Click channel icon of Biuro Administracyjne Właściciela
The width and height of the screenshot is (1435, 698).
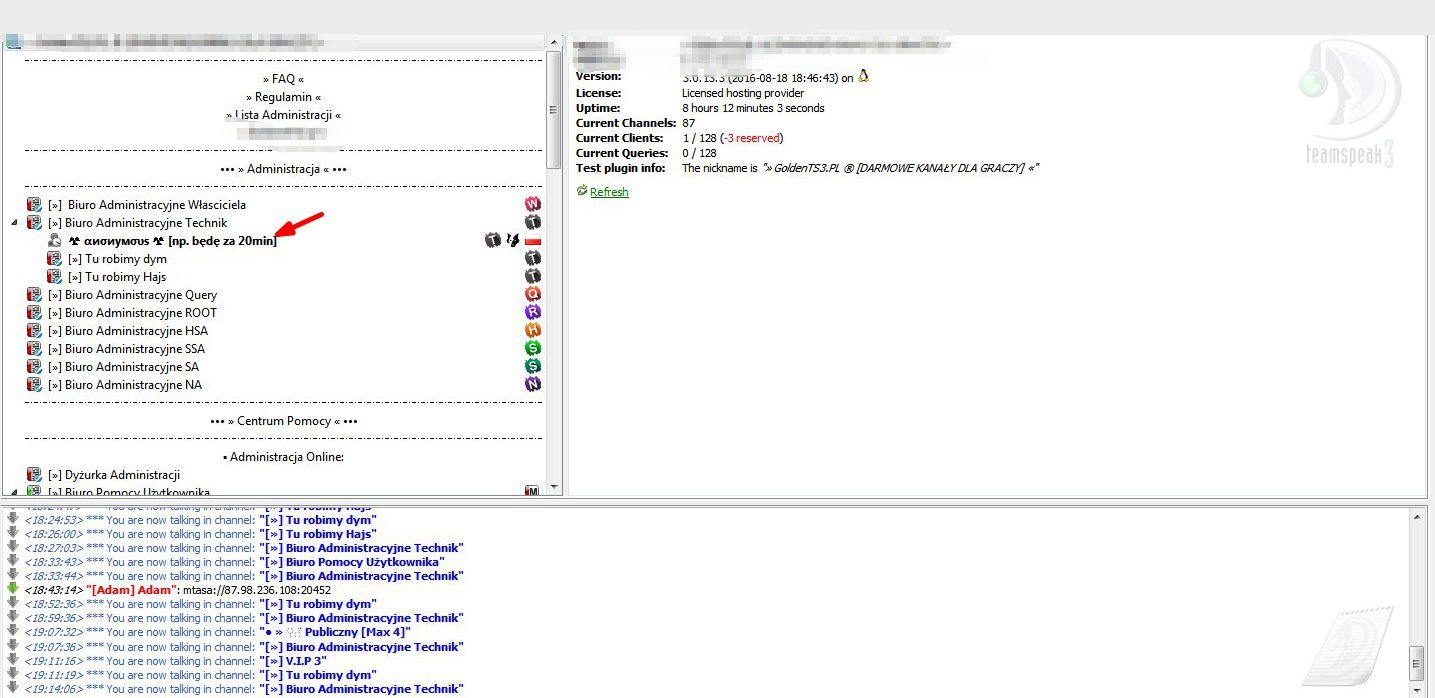pos(35,205)
